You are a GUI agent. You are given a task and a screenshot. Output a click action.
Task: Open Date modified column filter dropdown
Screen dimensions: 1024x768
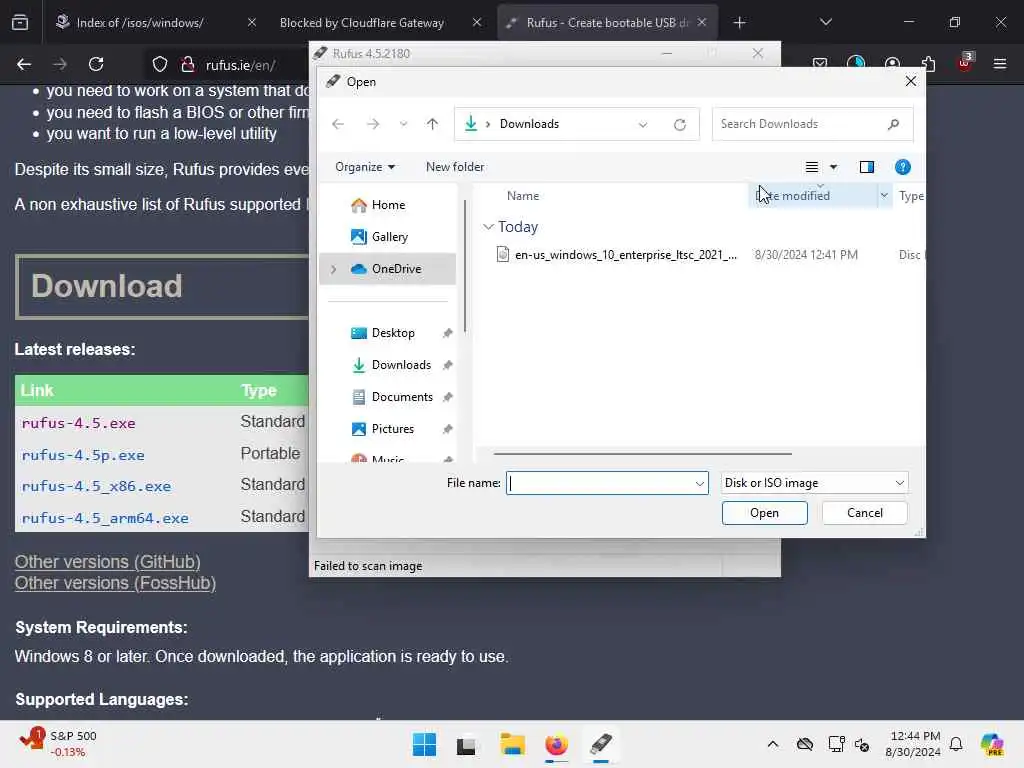click(x=884, y=195)
